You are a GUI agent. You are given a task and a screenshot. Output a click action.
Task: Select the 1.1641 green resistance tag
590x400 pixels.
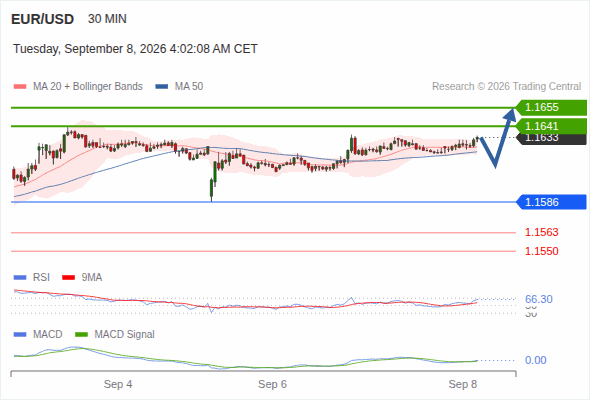coord(551,126)
